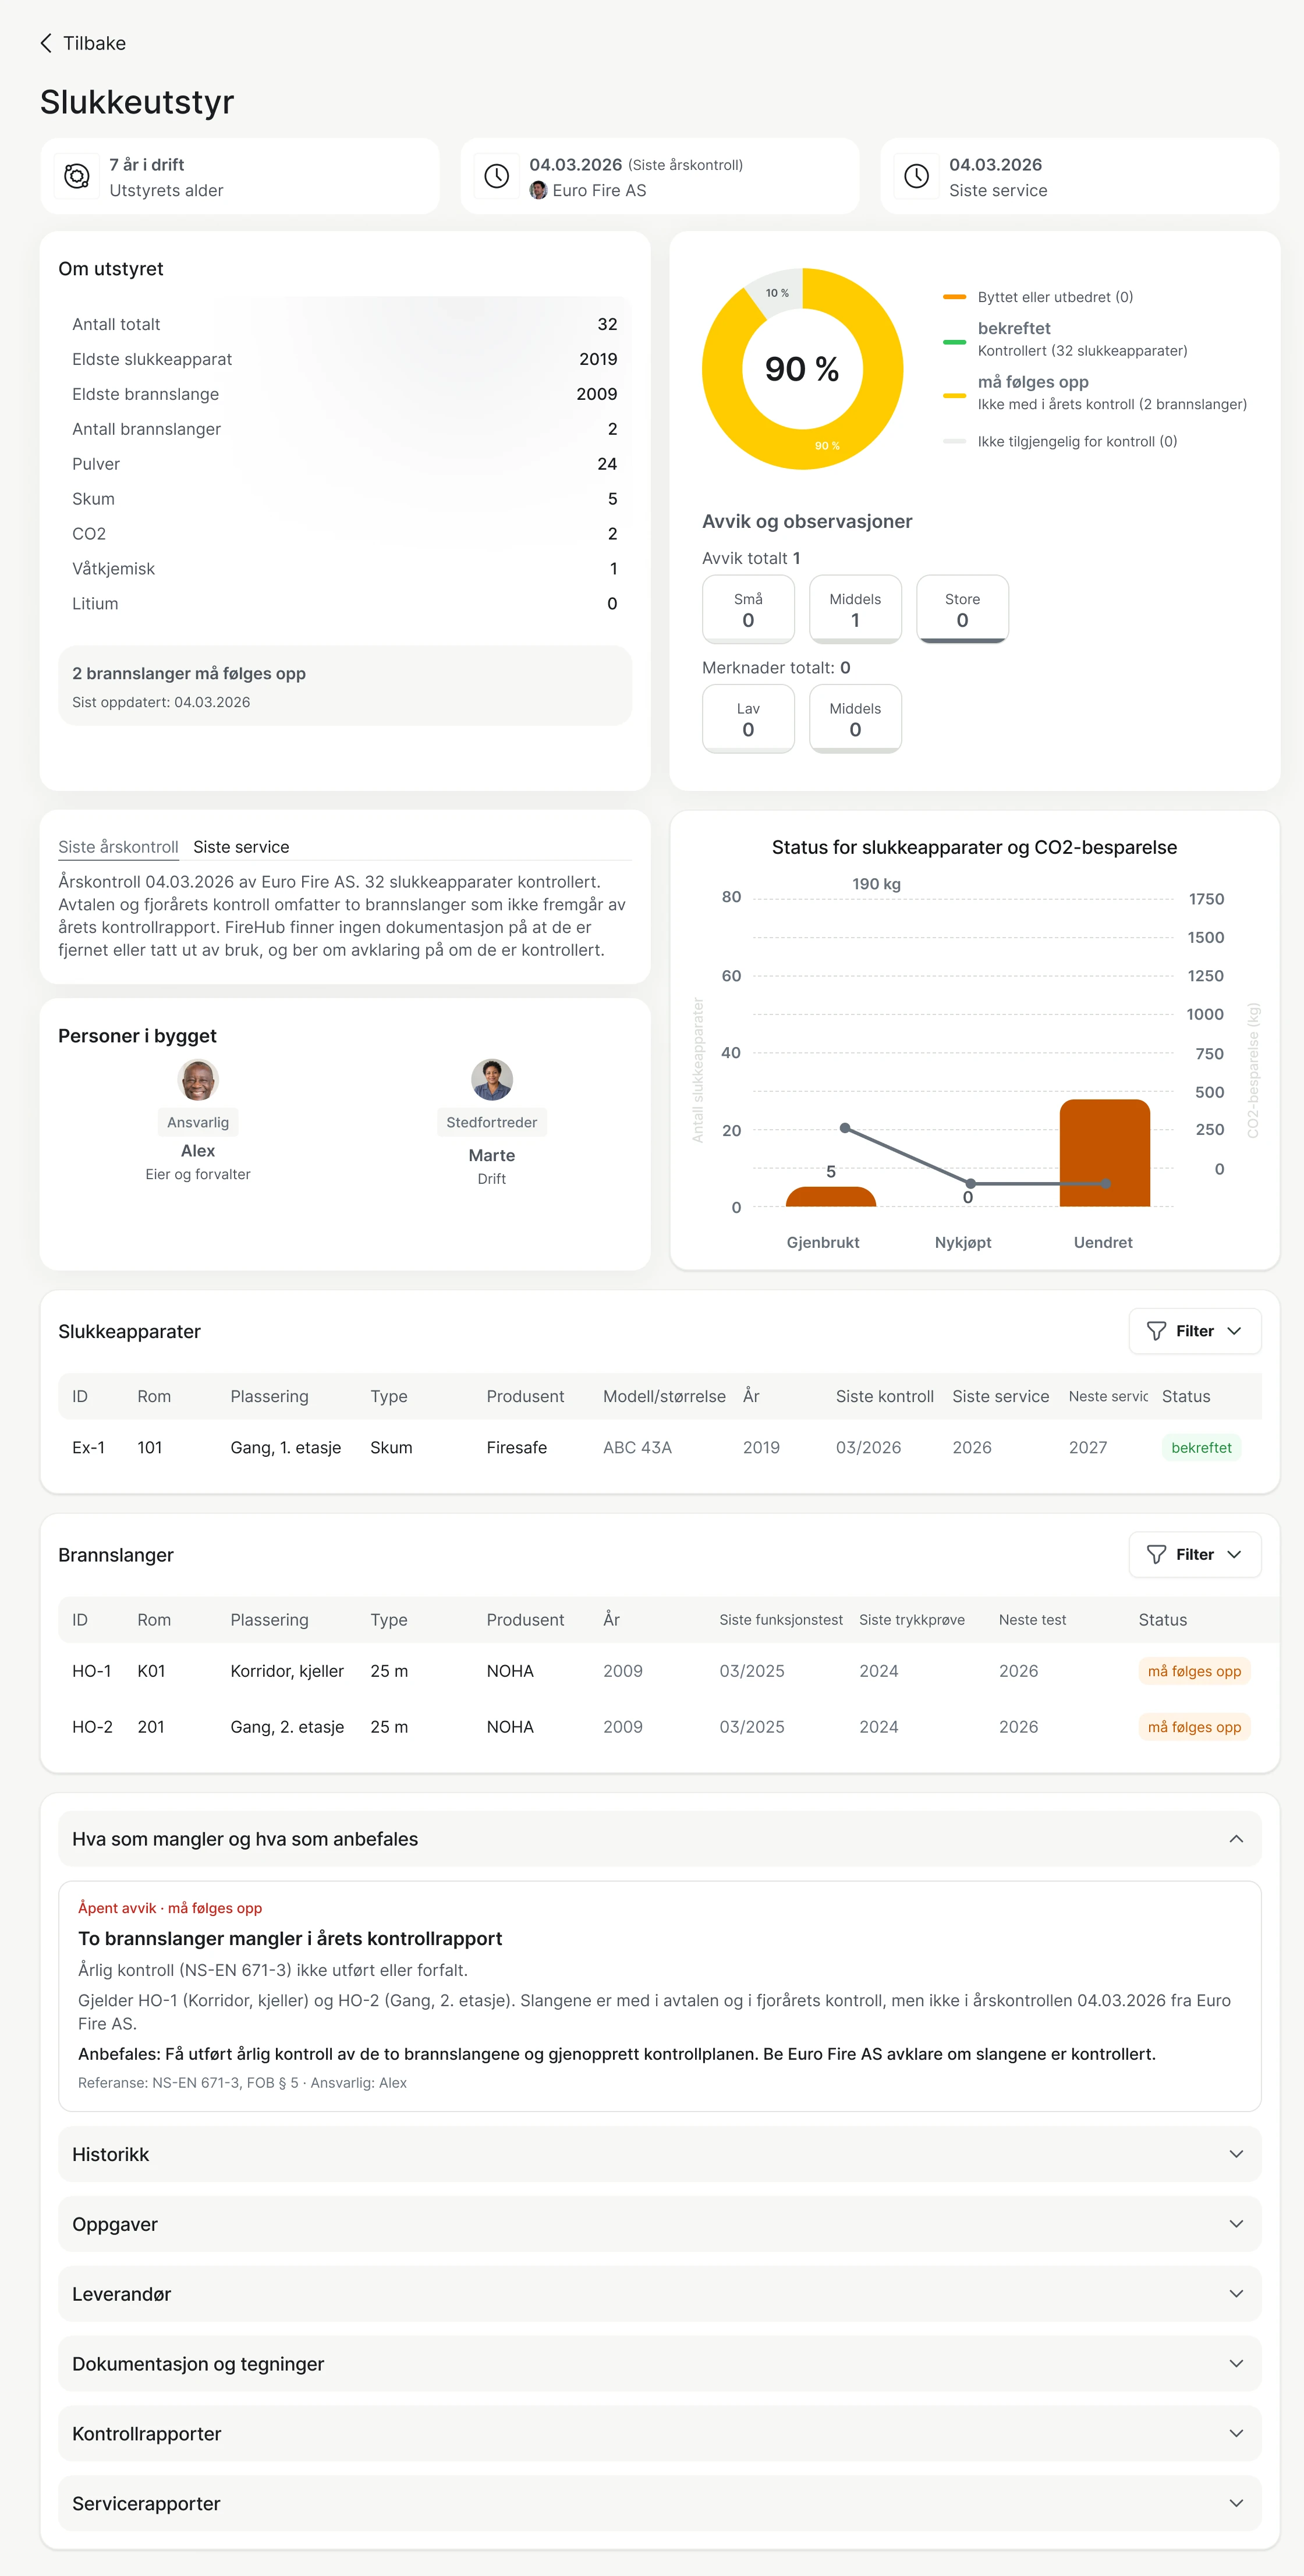Click the back arrow next to Tilbake
Screen dimensions: 1304x2576
click(46, 43)
